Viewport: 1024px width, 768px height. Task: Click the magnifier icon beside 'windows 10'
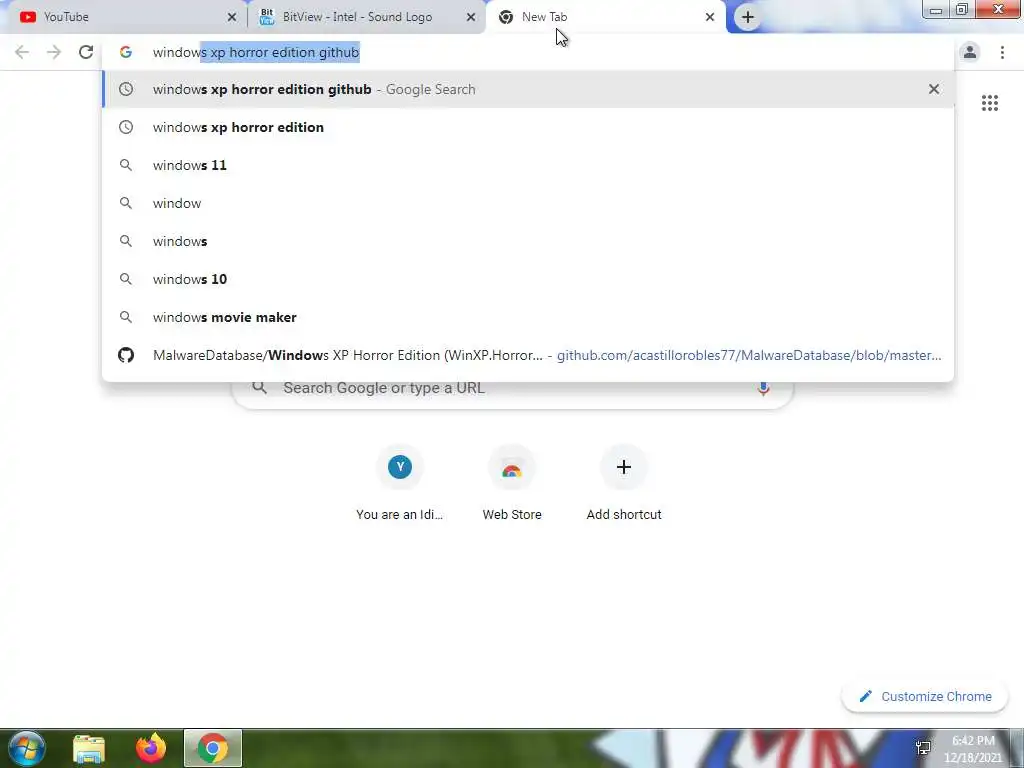point(125,279)
